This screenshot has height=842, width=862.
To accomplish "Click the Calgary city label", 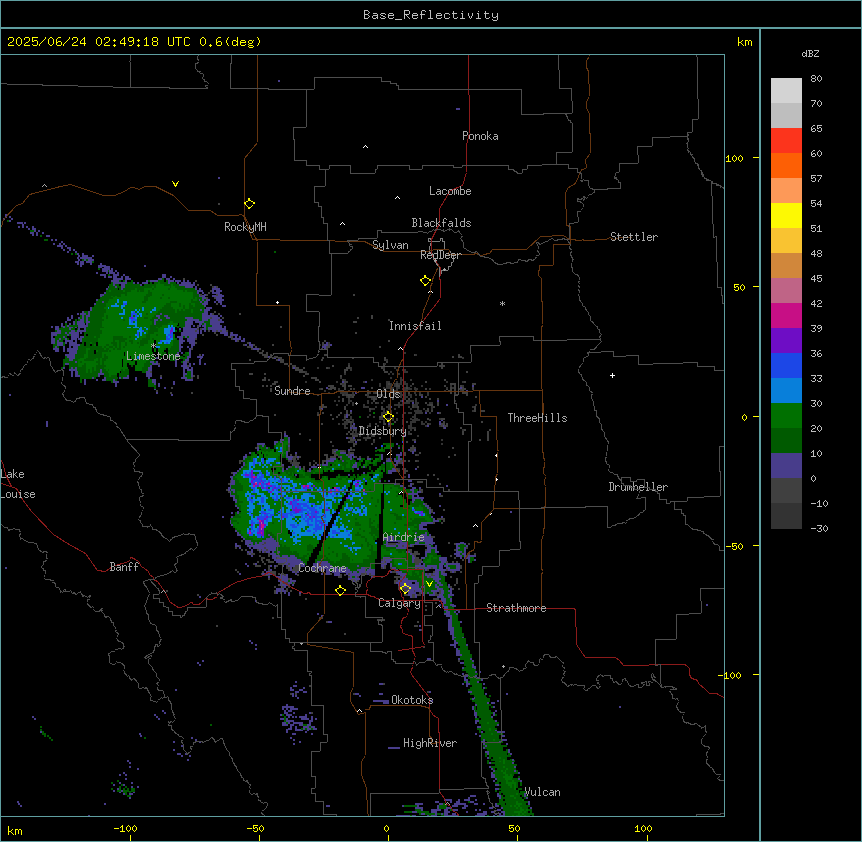I will coord(399,603).
